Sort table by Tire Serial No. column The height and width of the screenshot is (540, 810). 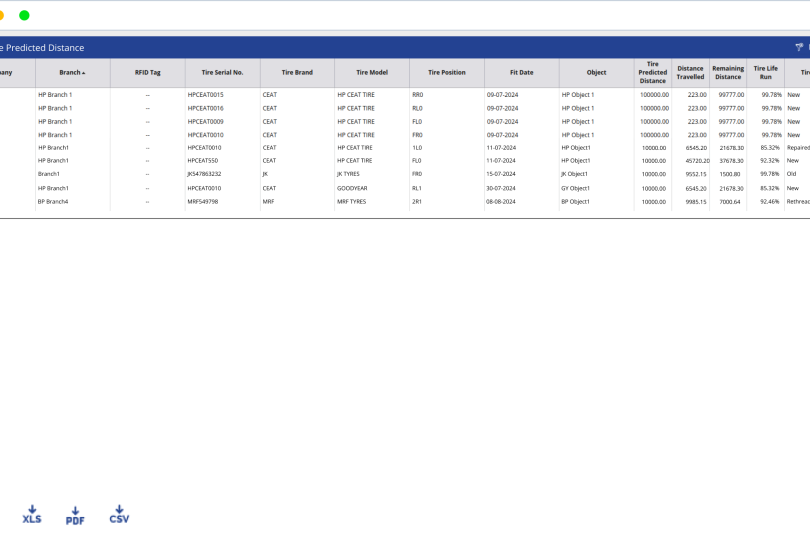[x=222, y=73]
